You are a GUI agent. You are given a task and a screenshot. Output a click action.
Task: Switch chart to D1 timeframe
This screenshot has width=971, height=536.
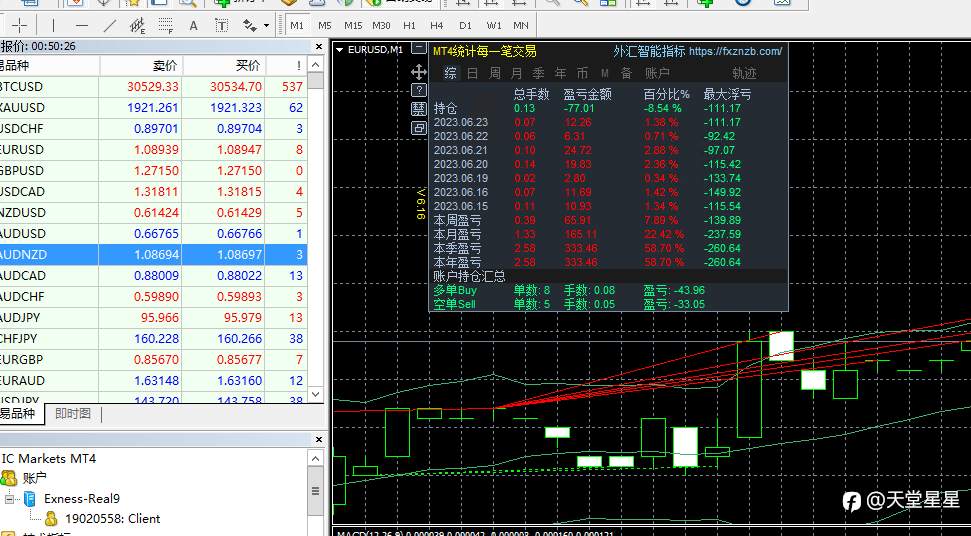(x=465, y=25)
